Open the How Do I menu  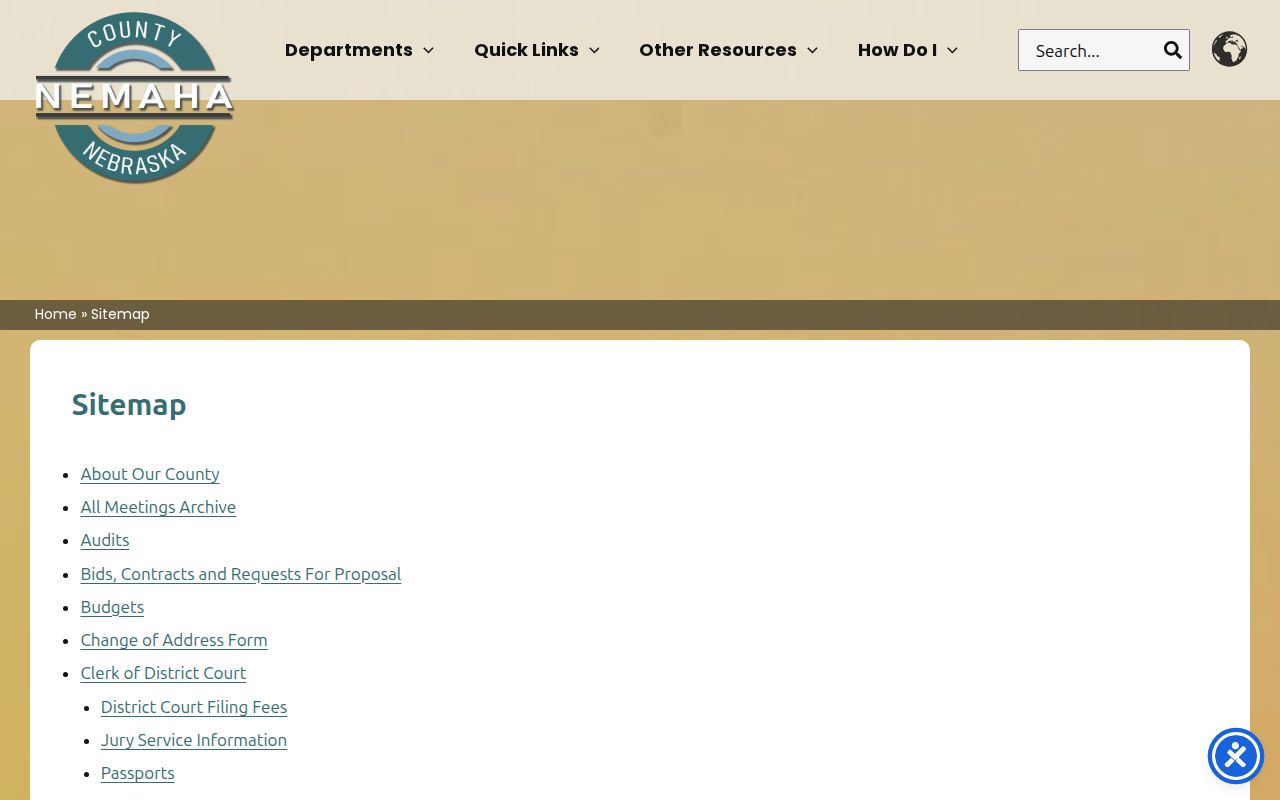897,50
